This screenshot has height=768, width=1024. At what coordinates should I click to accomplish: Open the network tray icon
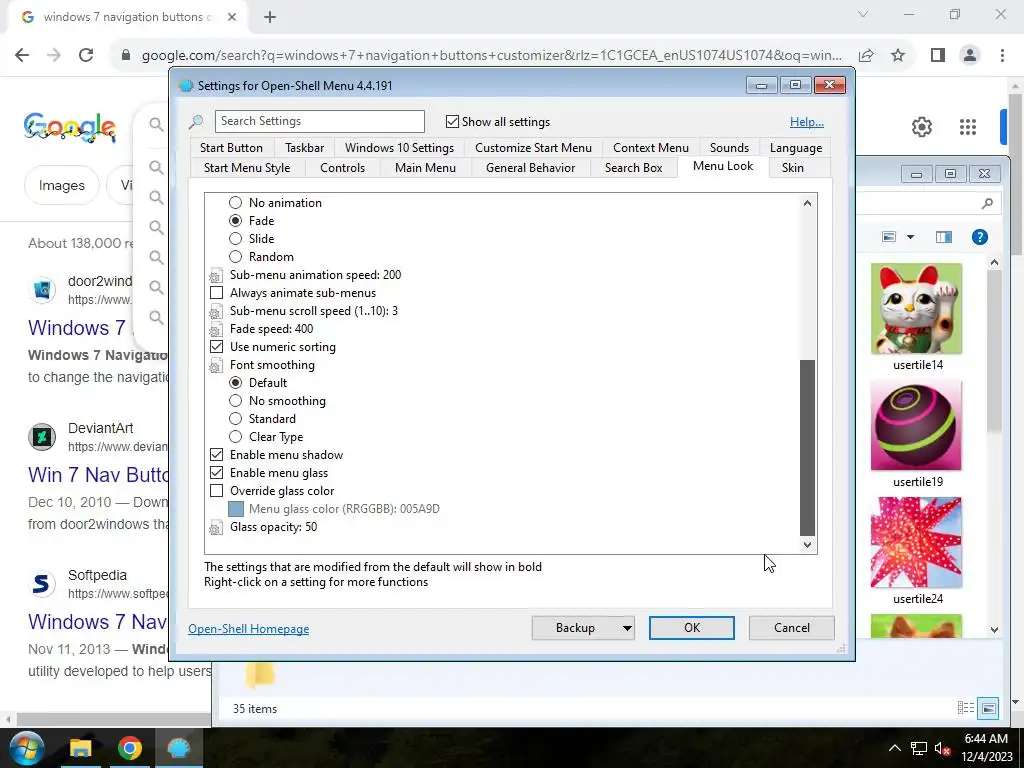pos(918,748)
